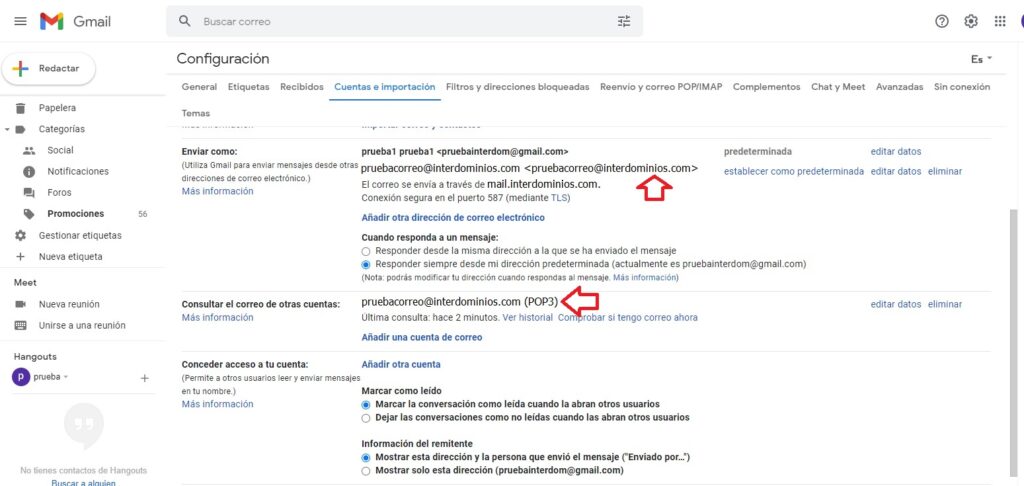
Task: Expand the prueba Hangouts status dropdown
Action: [65, 378]
